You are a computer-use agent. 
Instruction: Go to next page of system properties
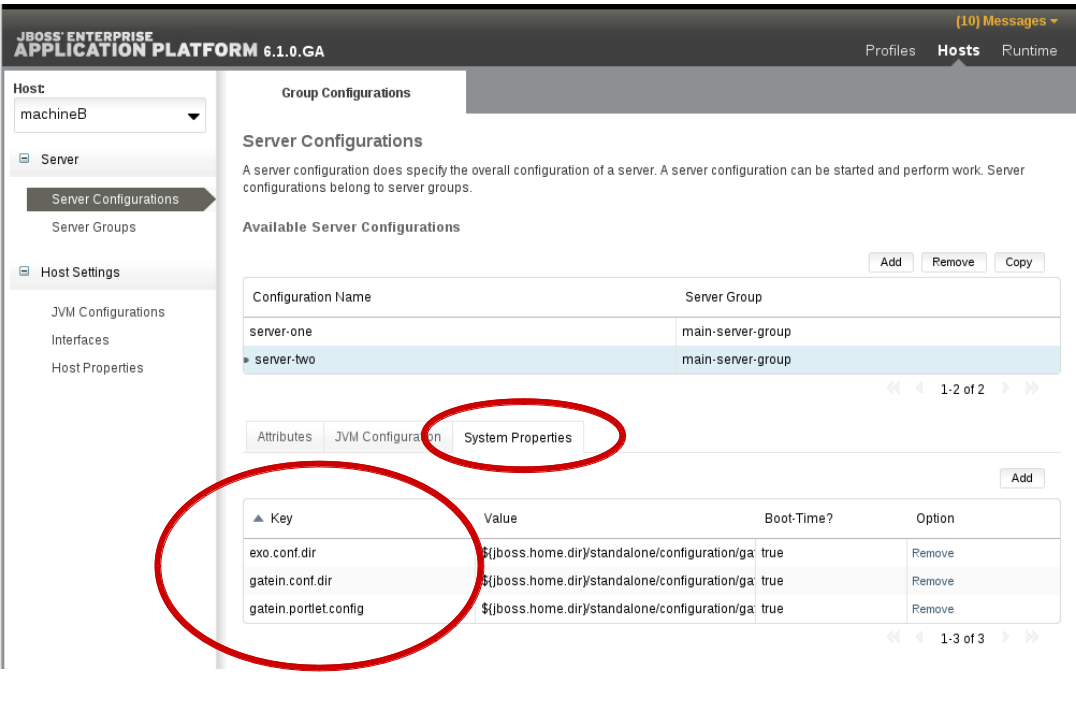(x=1006, y=638)
